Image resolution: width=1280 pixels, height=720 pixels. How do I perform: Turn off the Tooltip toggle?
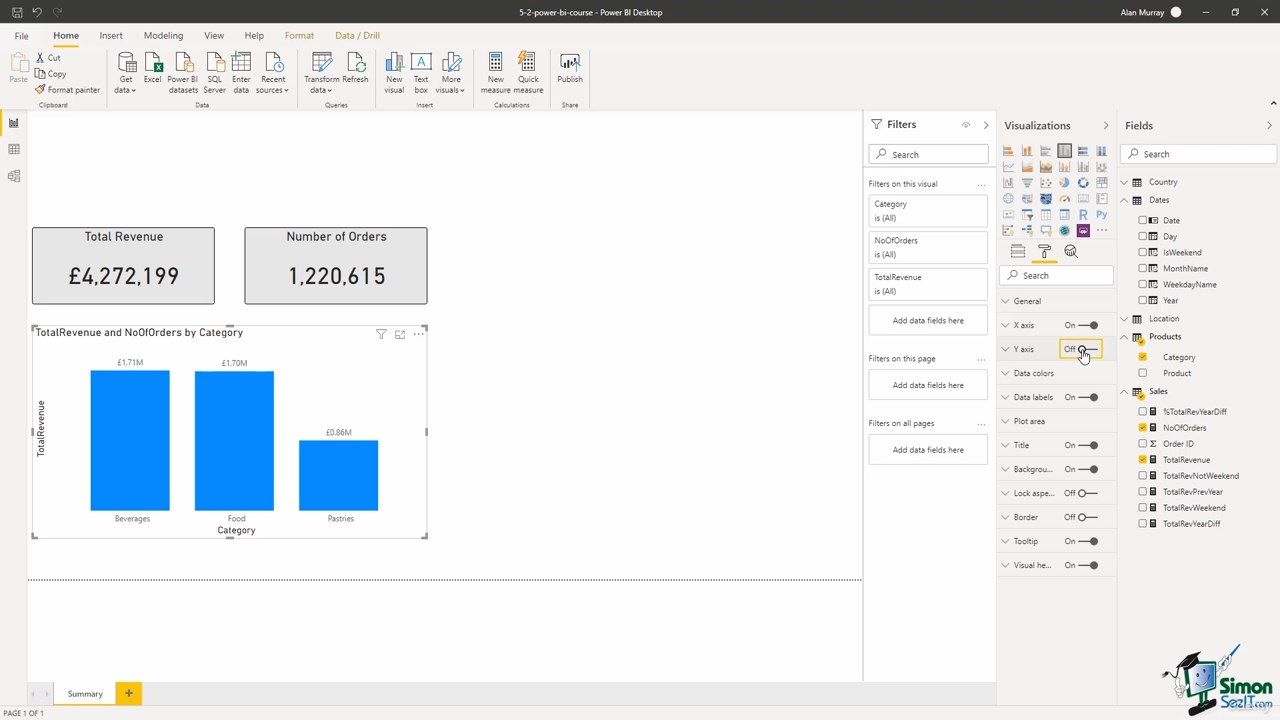click(x=1089, y=541)
